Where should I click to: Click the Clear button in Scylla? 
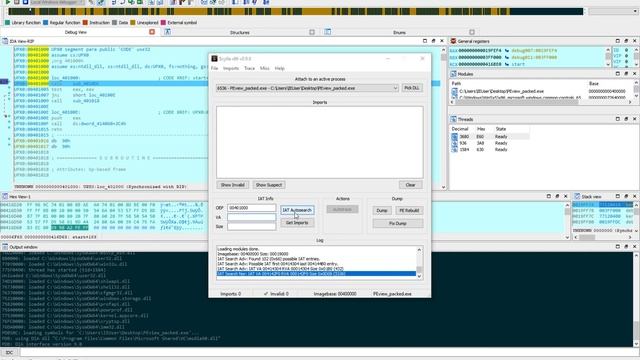pos(410,185)
